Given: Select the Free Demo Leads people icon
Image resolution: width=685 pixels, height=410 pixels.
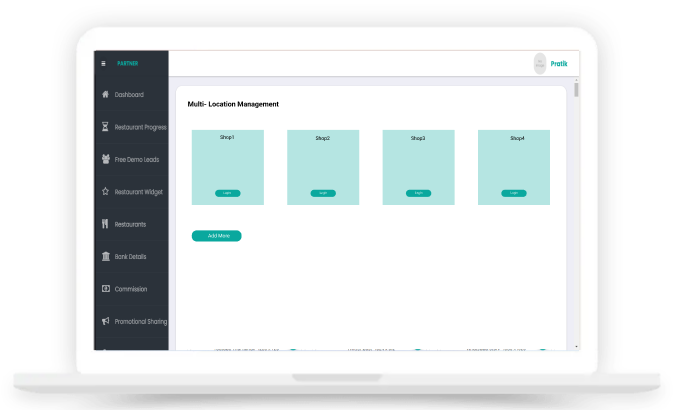Looking at the screenshot, I should [x=105, y=159].
